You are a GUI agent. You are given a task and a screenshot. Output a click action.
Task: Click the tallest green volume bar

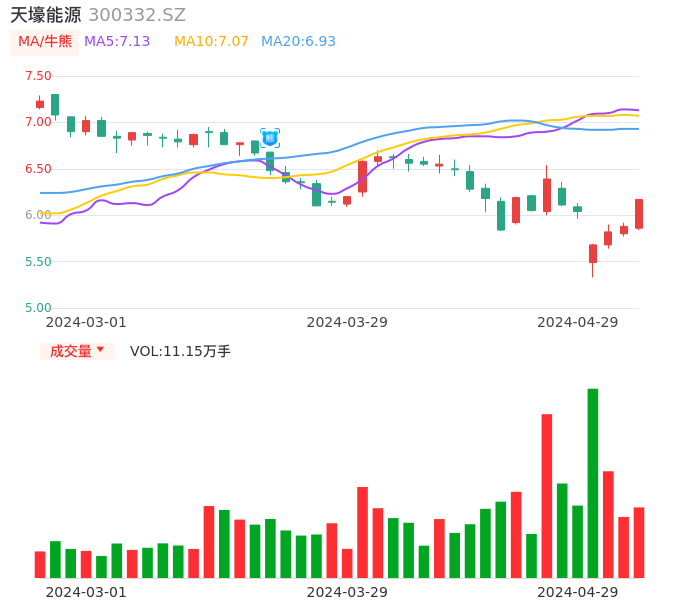593,483
